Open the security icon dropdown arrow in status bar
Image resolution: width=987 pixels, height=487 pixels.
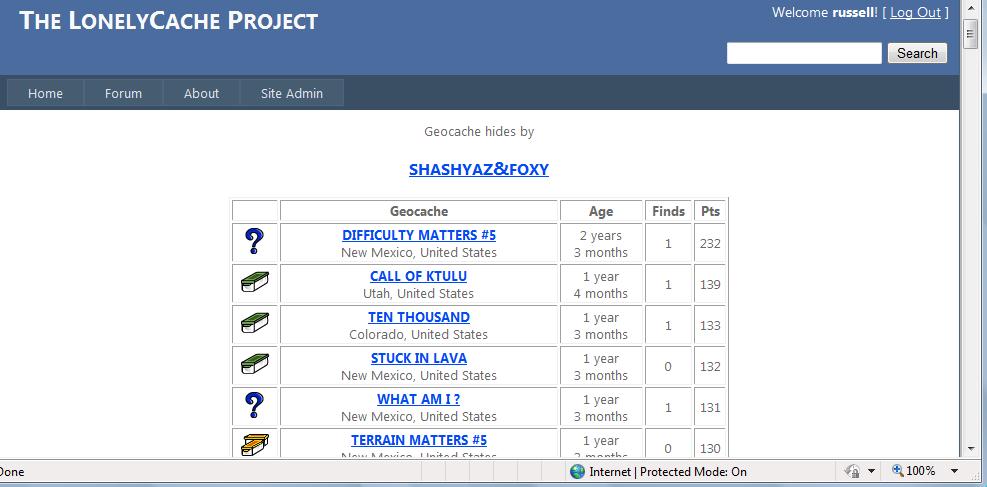(x=871, y=471)
